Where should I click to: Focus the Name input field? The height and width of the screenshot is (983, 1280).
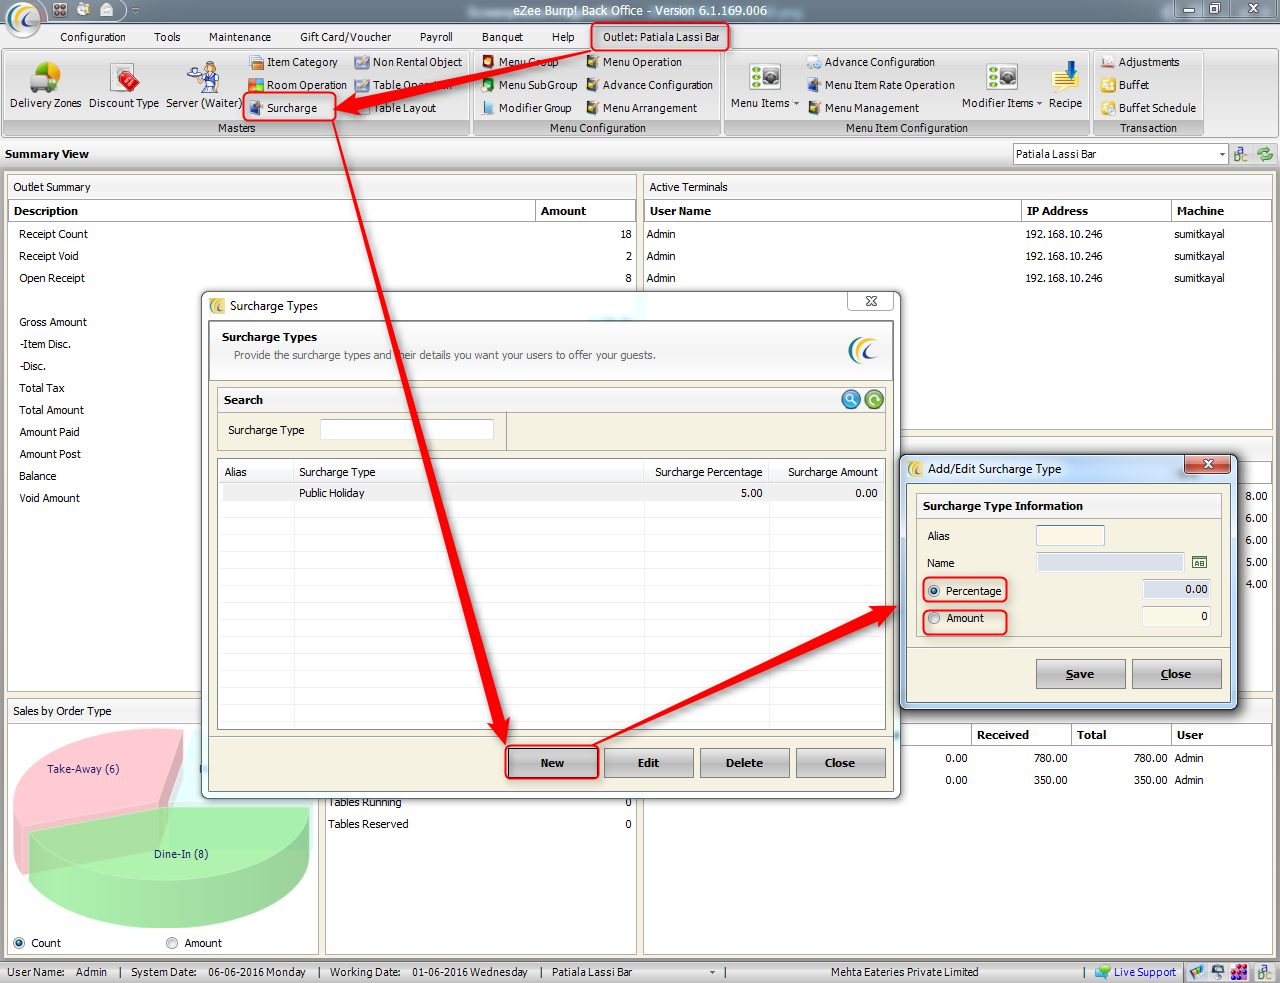coord(1110,563)
